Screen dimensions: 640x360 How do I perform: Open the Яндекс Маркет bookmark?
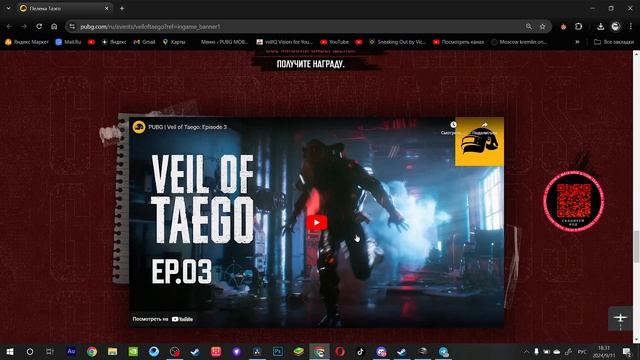[27, 42]
